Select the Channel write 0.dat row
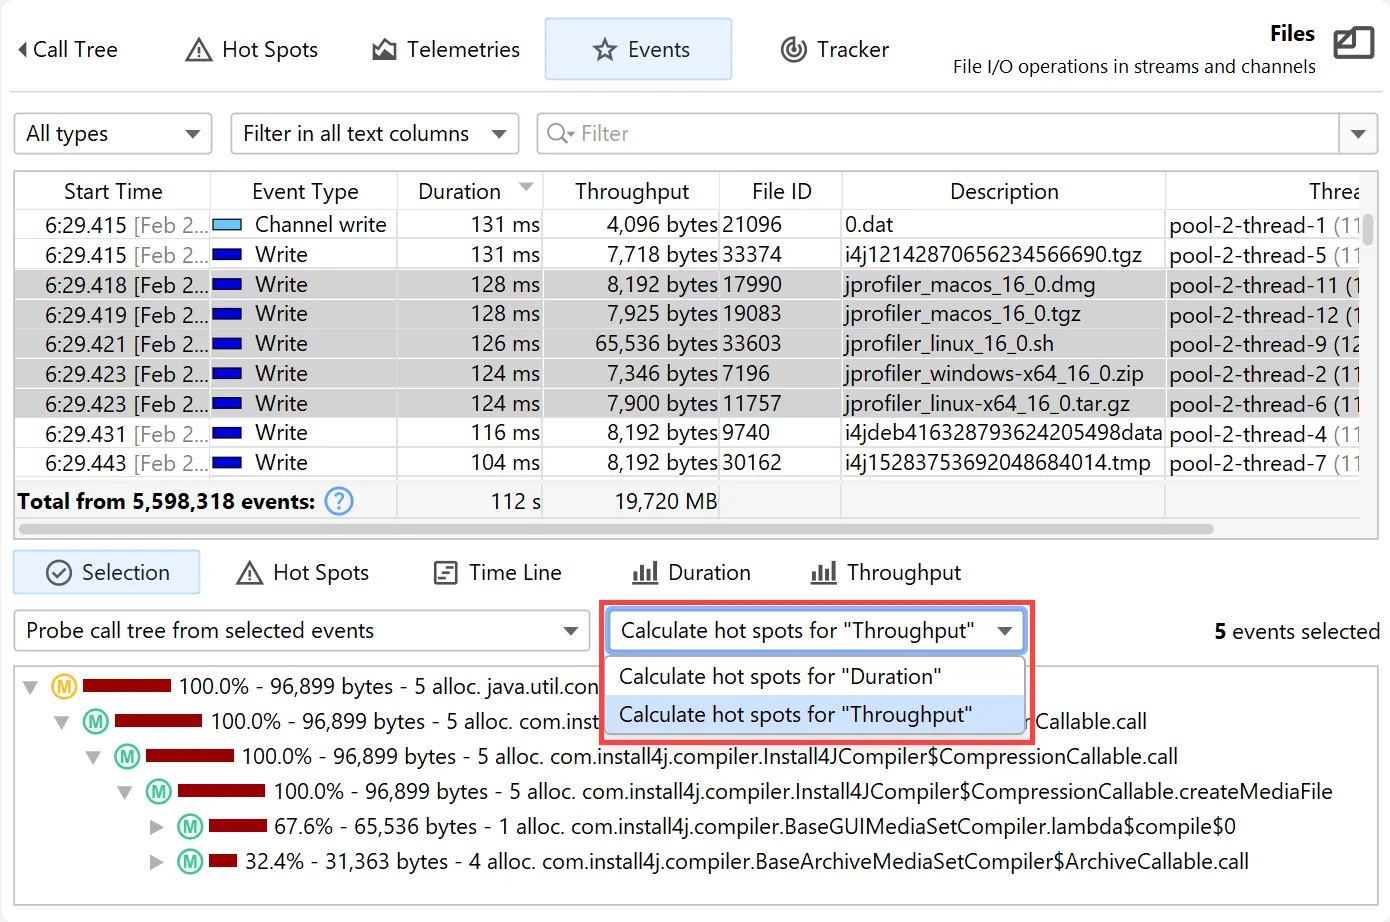This screenshot has width=1390, height=922. (x=688, y=225)
